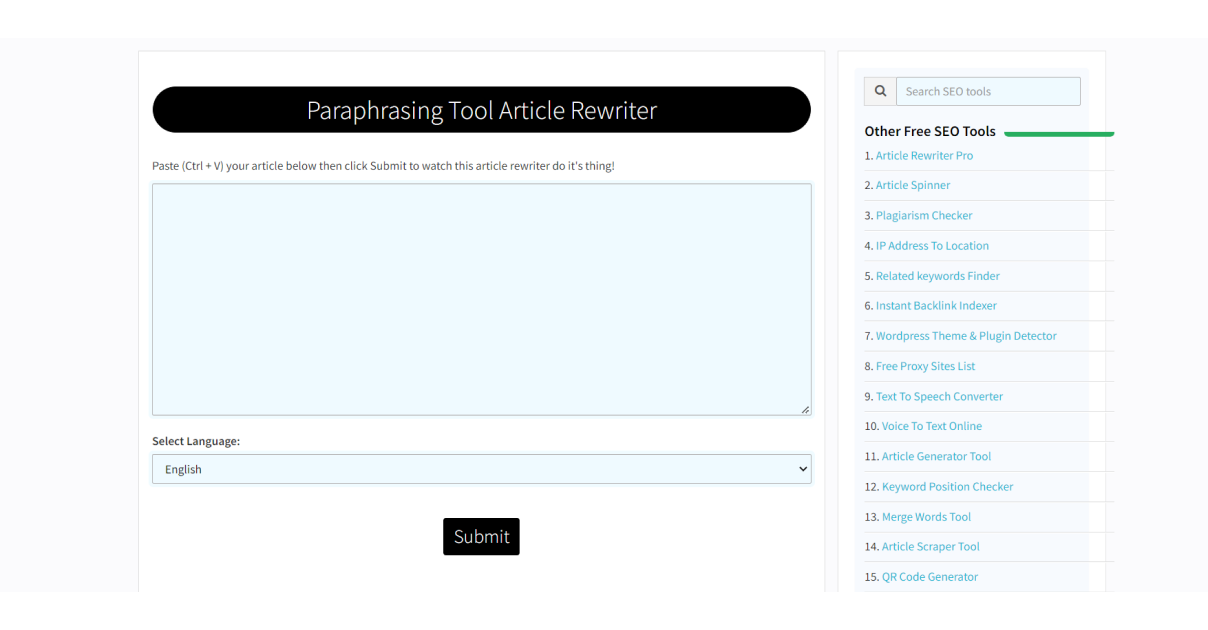Screen dimensions: 1208x630
Task: Click the Other Free SEO Tools heading
Action: pos(930,131)
